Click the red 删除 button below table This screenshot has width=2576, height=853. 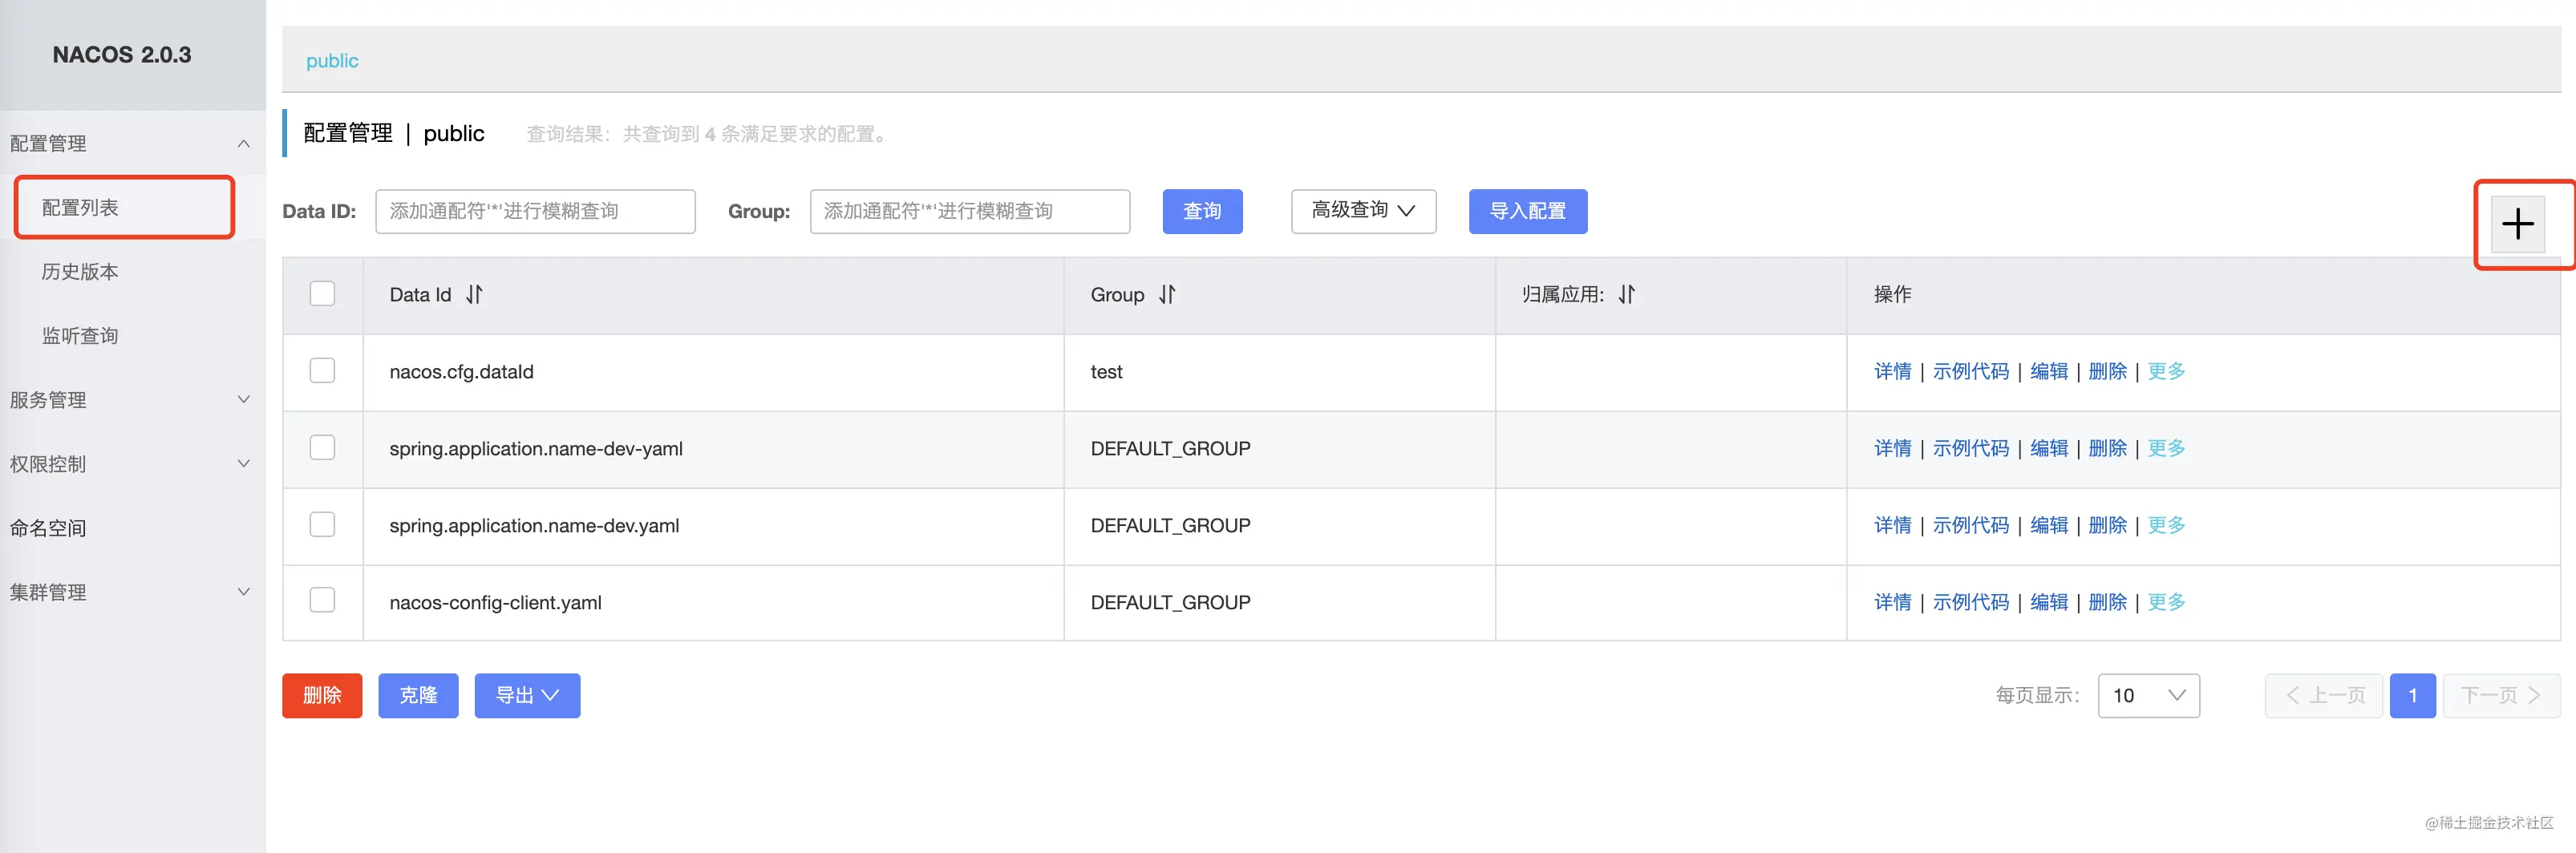click(322, 695)
